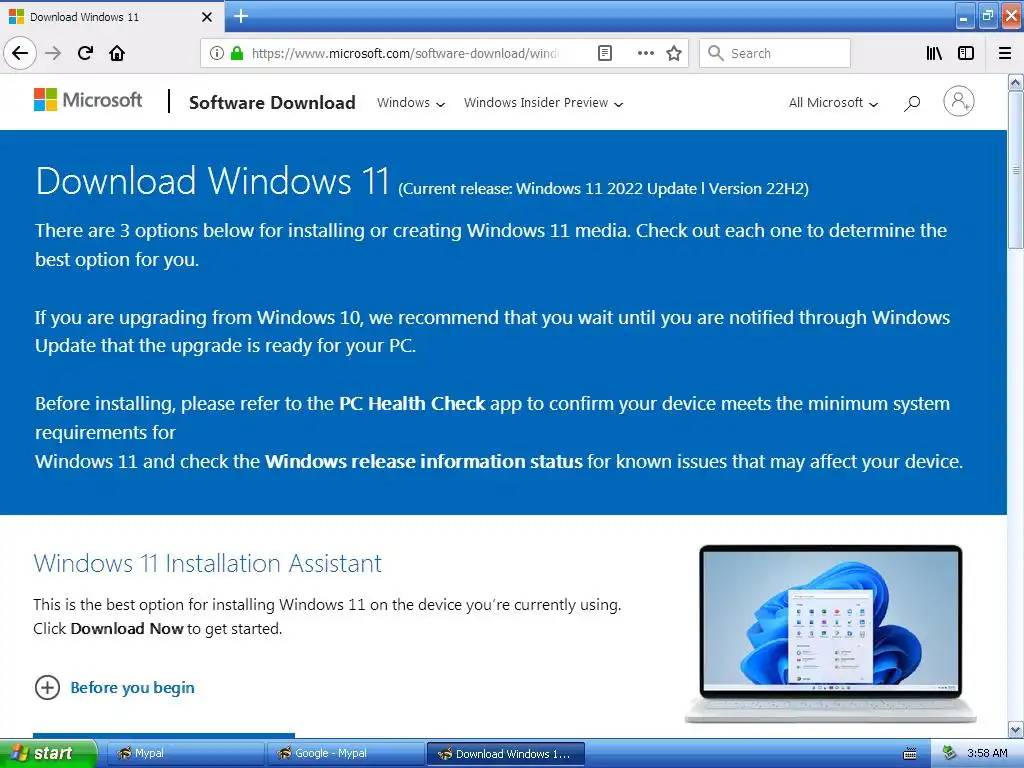The height and width of the screenshot is (768, 1024).
Task: Click the 3:58 AM clock
Action: [x=987, y=754]
